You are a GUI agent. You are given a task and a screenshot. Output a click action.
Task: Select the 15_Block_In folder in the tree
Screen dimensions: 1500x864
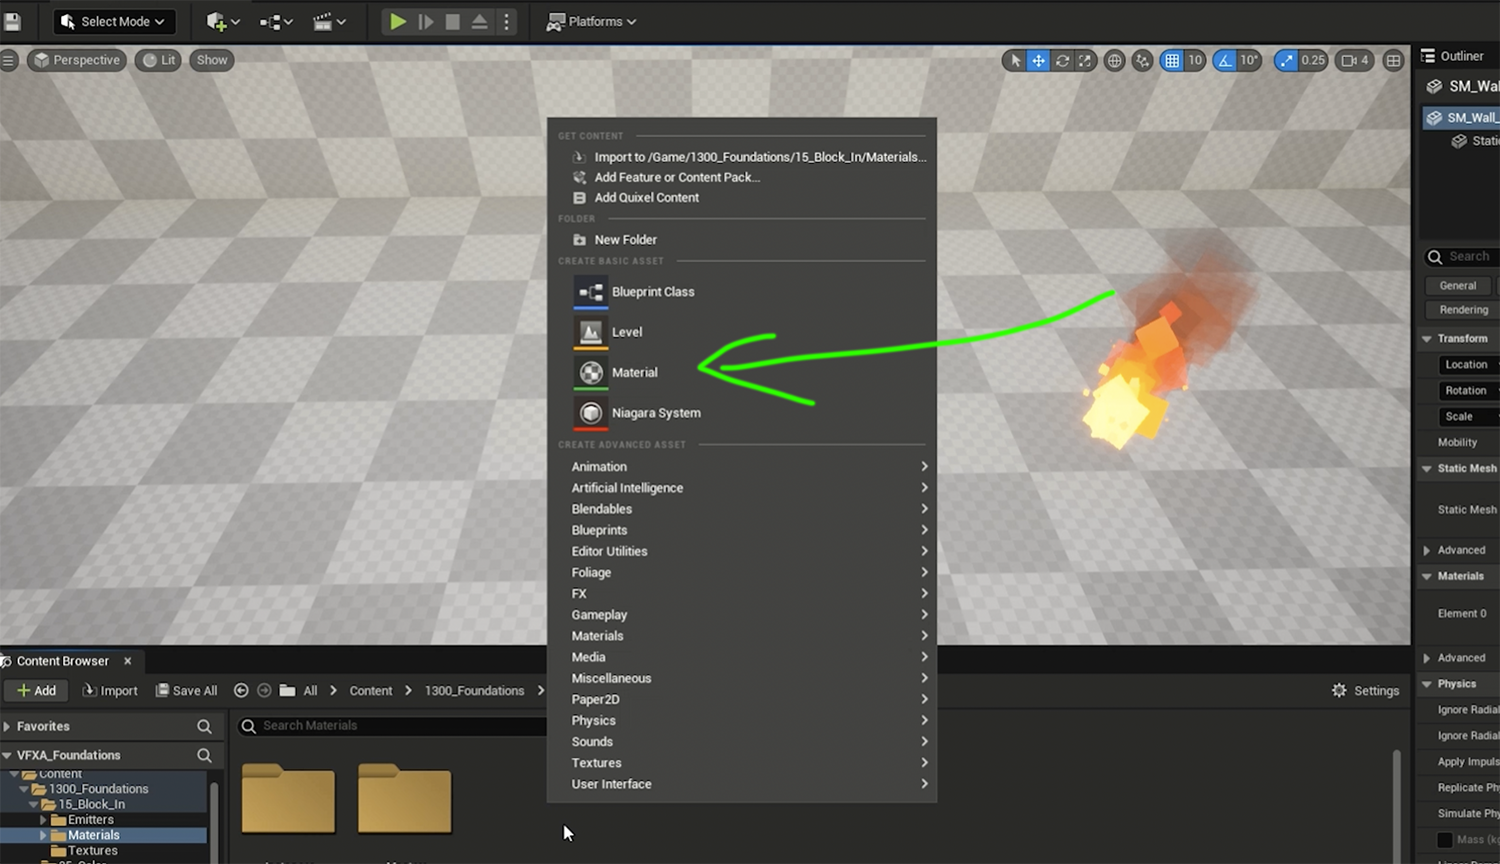click(x=91, y=804)
